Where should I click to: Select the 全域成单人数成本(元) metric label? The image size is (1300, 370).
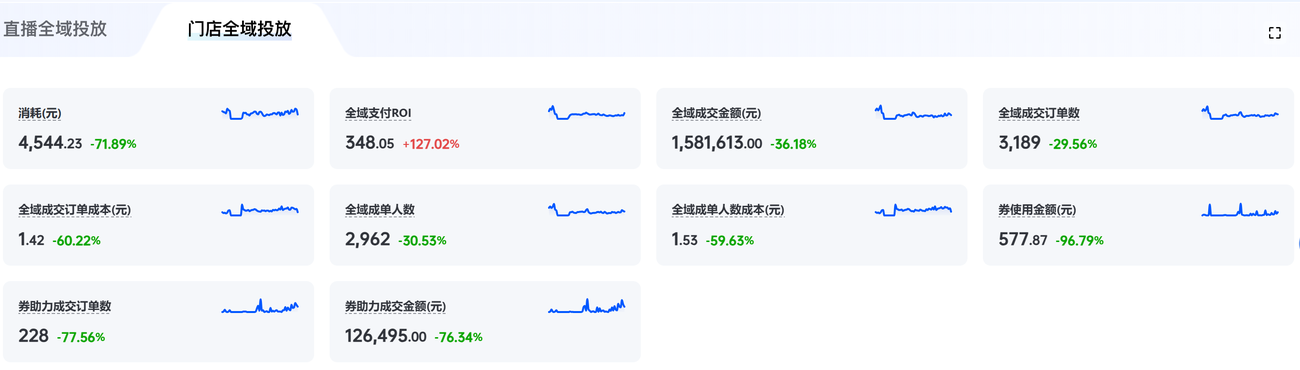pyautogui.click(x=728, y=210)
